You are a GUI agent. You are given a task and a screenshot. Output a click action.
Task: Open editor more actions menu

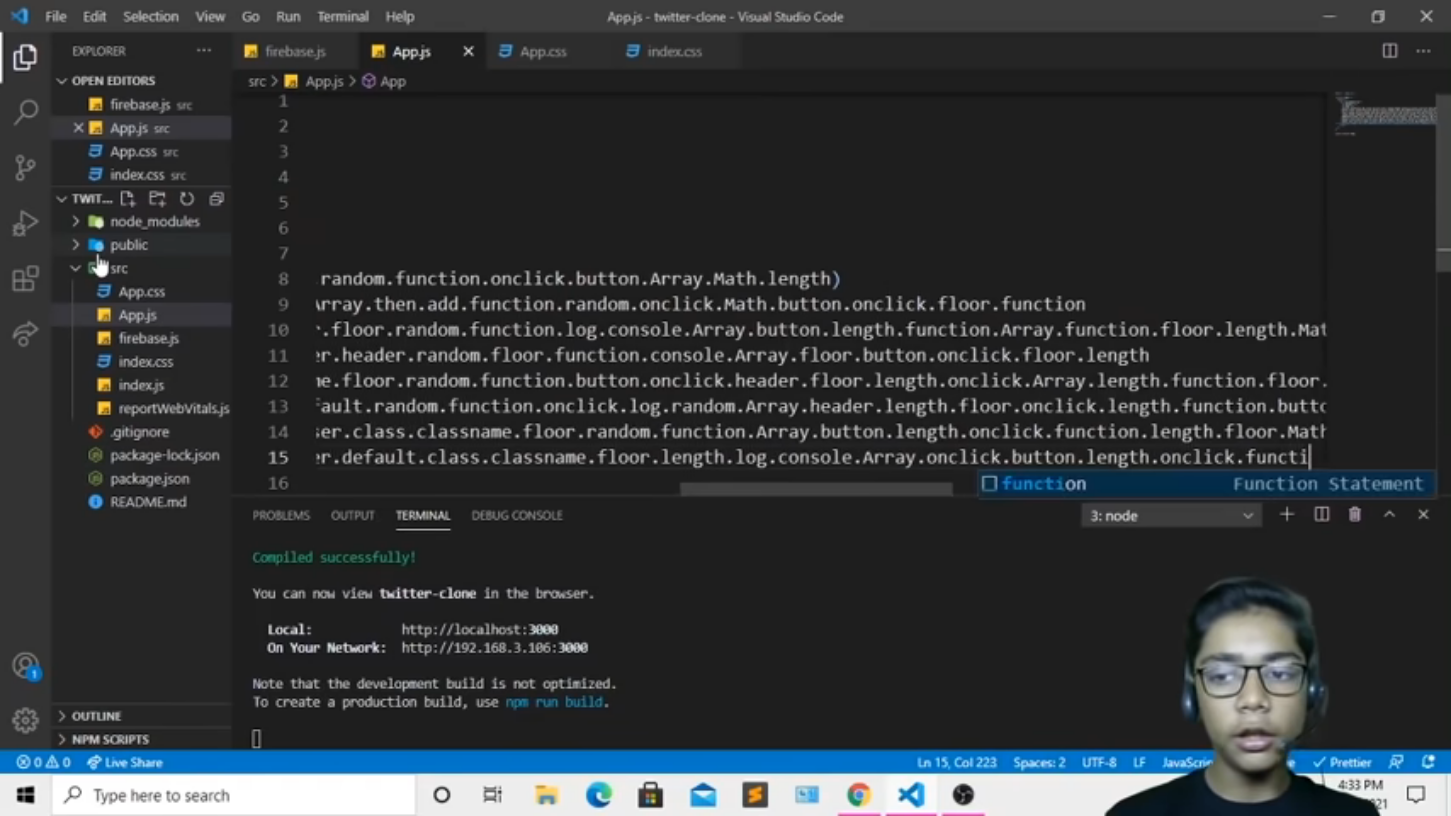[x=1423, y=51]
